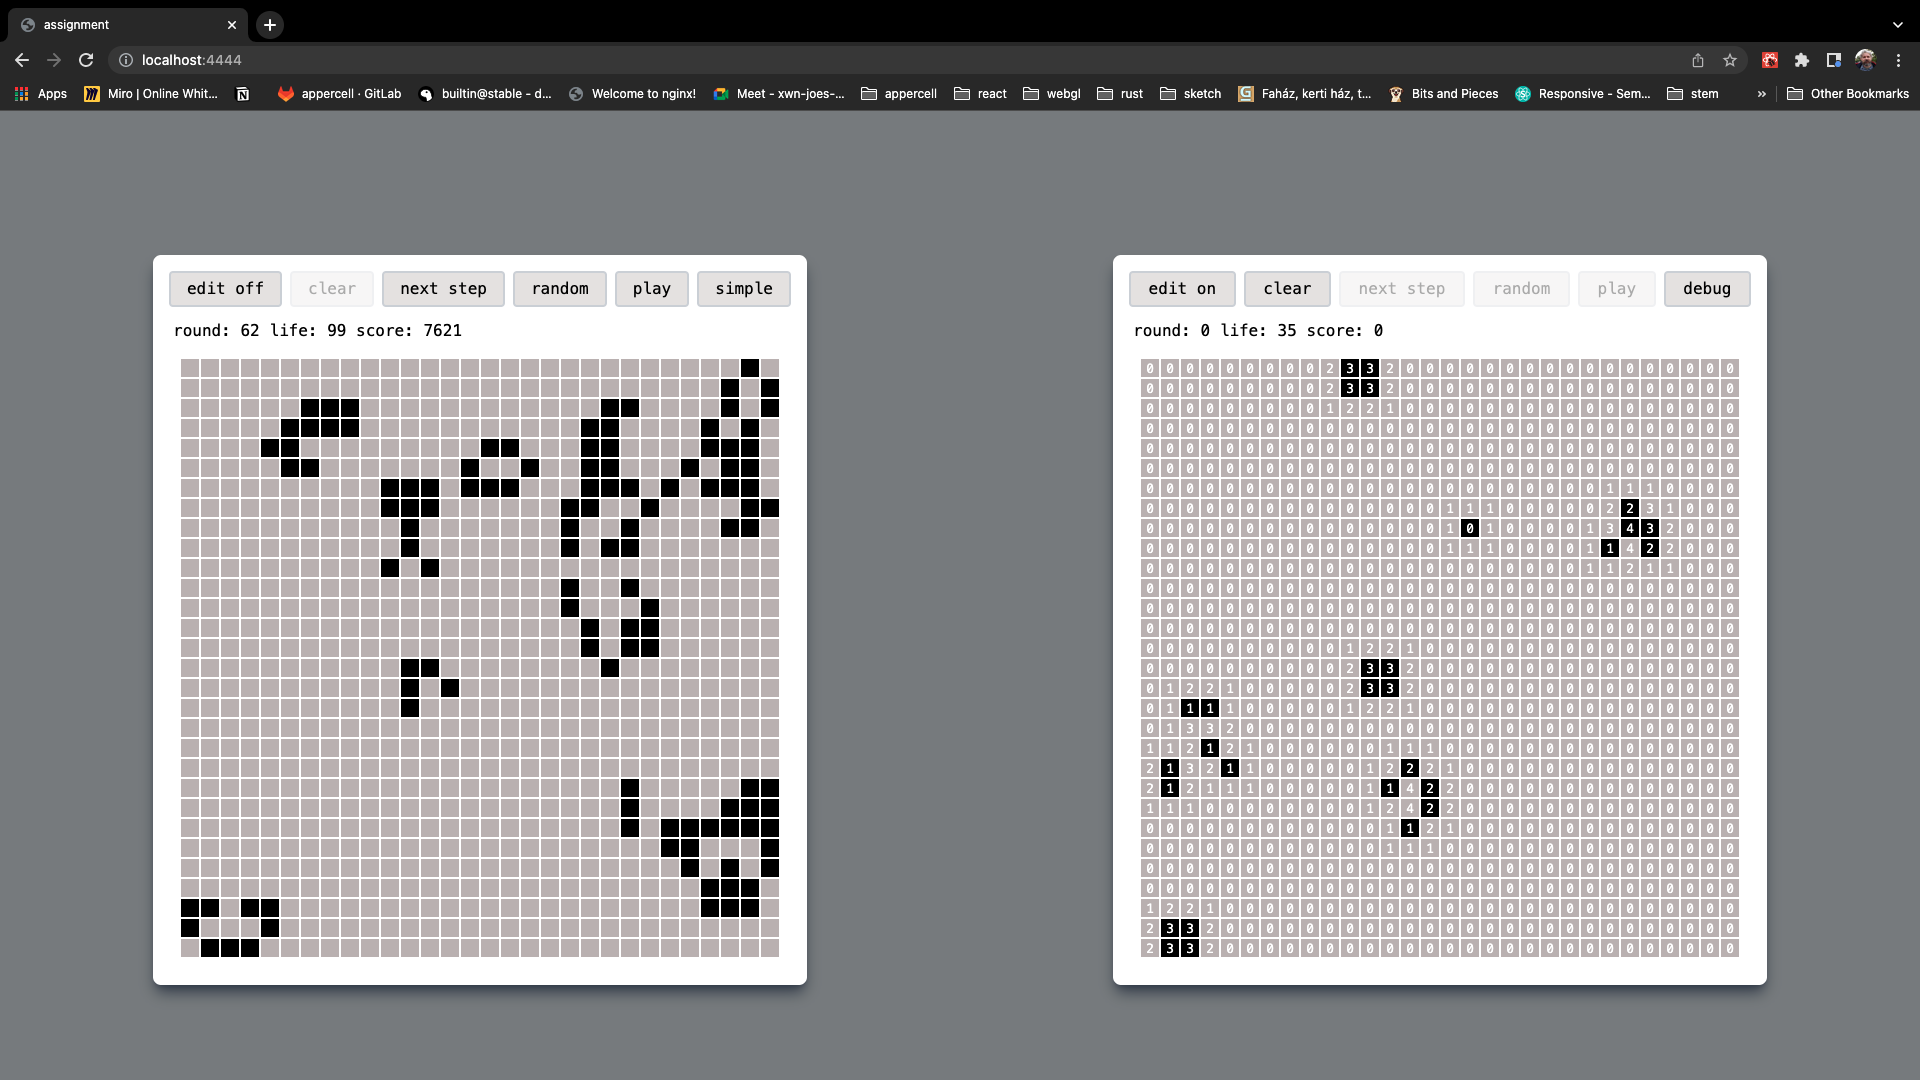The image size is (1920, 1080).
Task: Click highlighted cell showing value '0' in debug grid
Action: (x=1469, y=529)
